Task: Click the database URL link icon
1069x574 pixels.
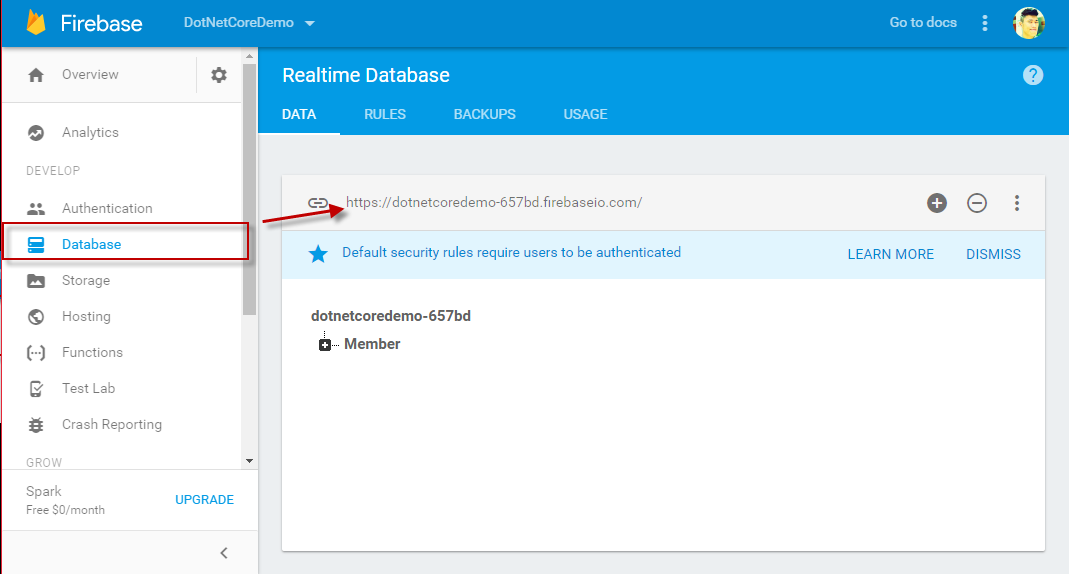Action: coord(318,203)
